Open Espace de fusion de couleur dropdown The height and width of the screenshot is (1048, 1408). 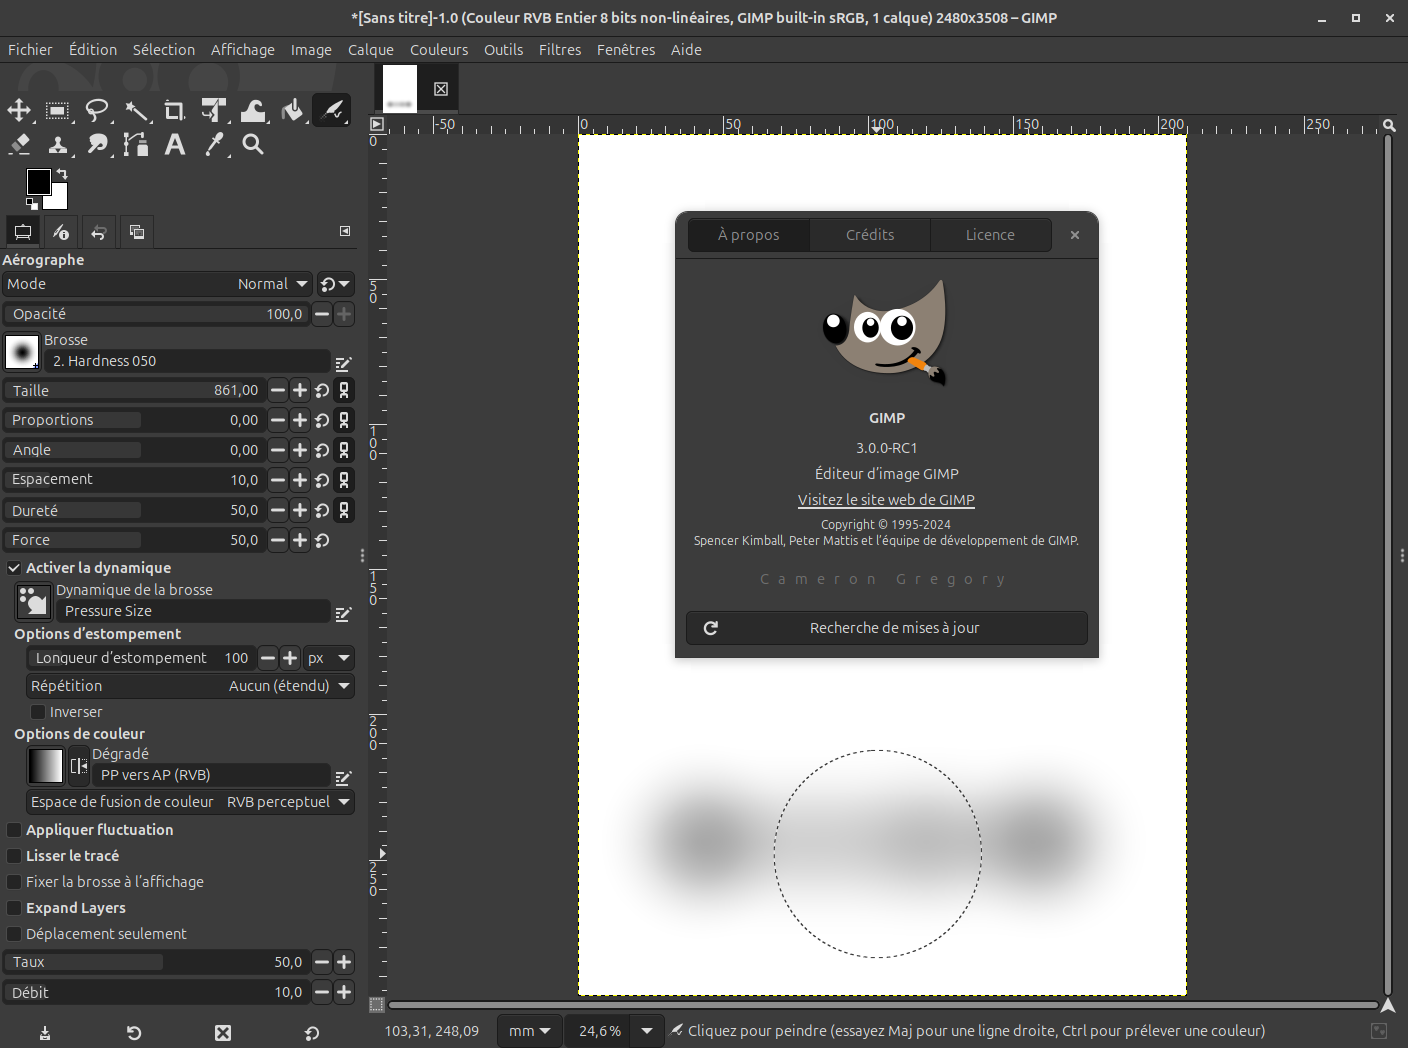coord(190,802)
